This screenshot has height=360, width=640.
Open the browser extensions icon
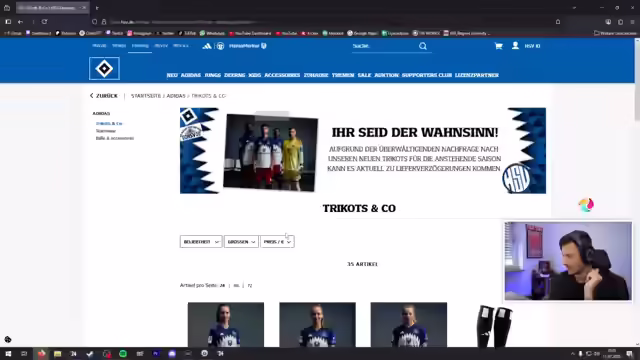pos(620,22)
